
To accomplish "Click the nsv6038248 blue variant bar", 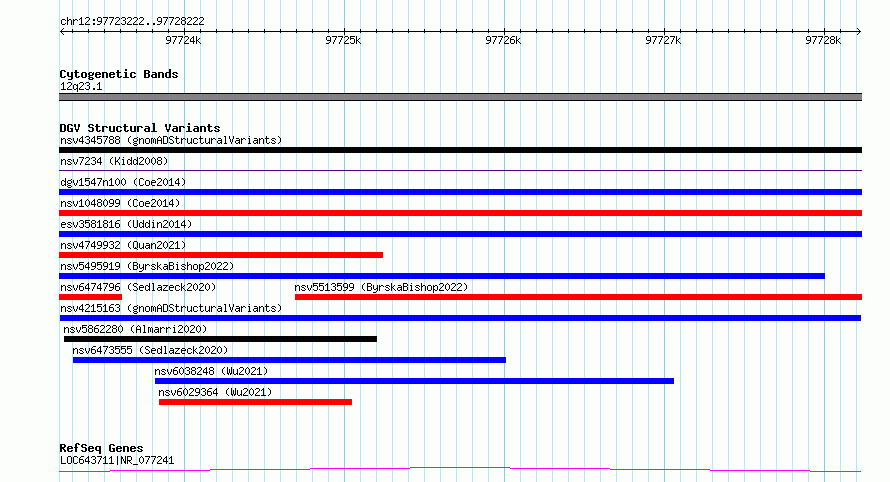I will pyautogui.click(x=414, y=382).
